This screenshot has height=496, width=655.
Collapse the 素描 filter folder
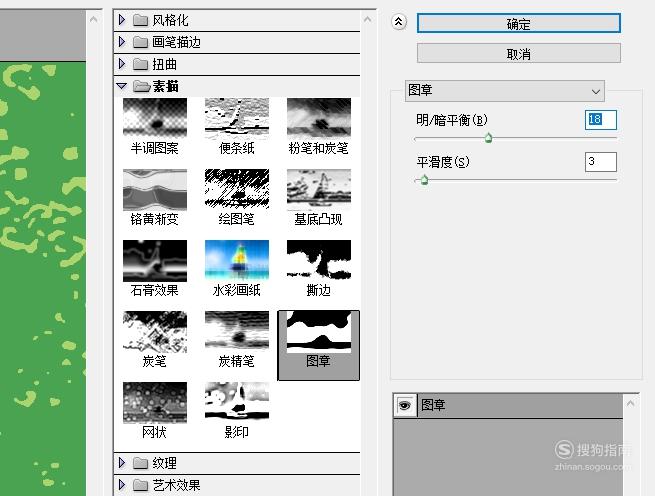pyautogui.click(x=122, y=86)
